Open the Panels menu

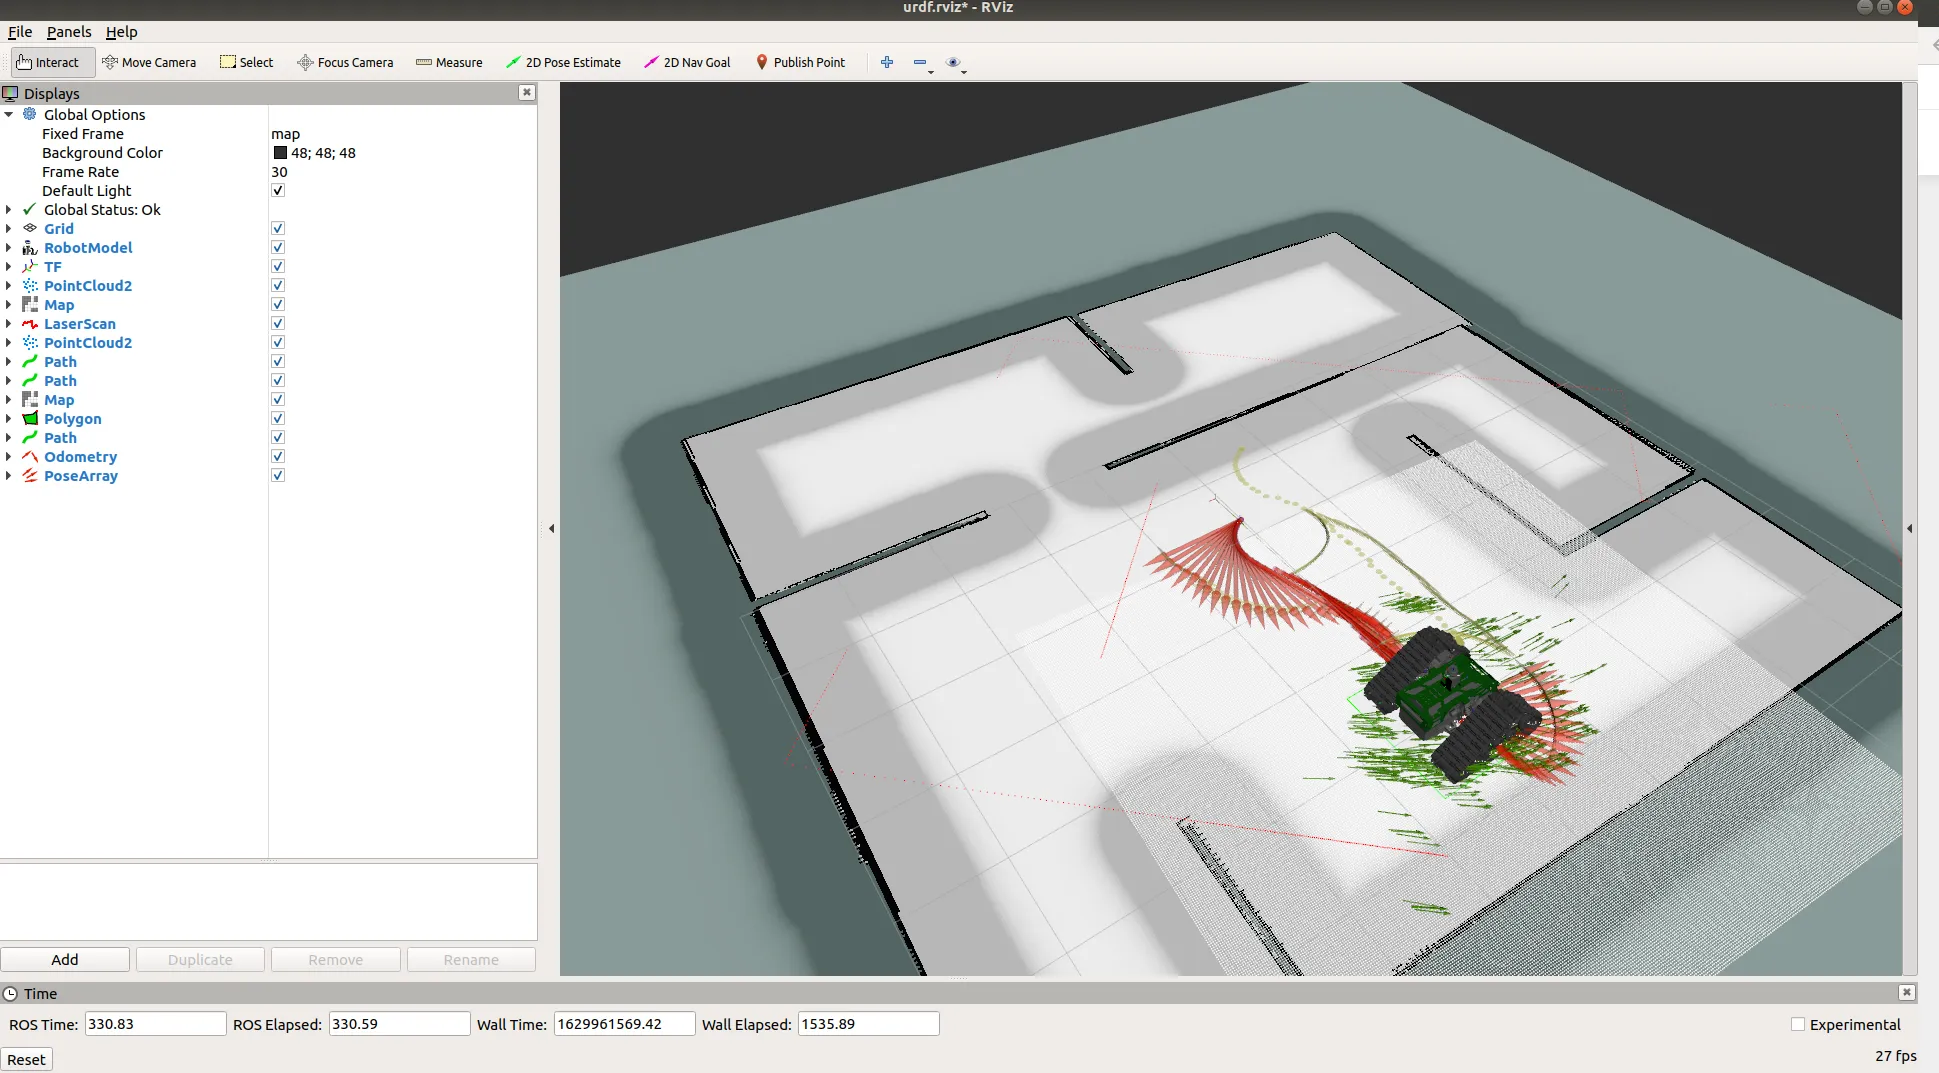69,32
